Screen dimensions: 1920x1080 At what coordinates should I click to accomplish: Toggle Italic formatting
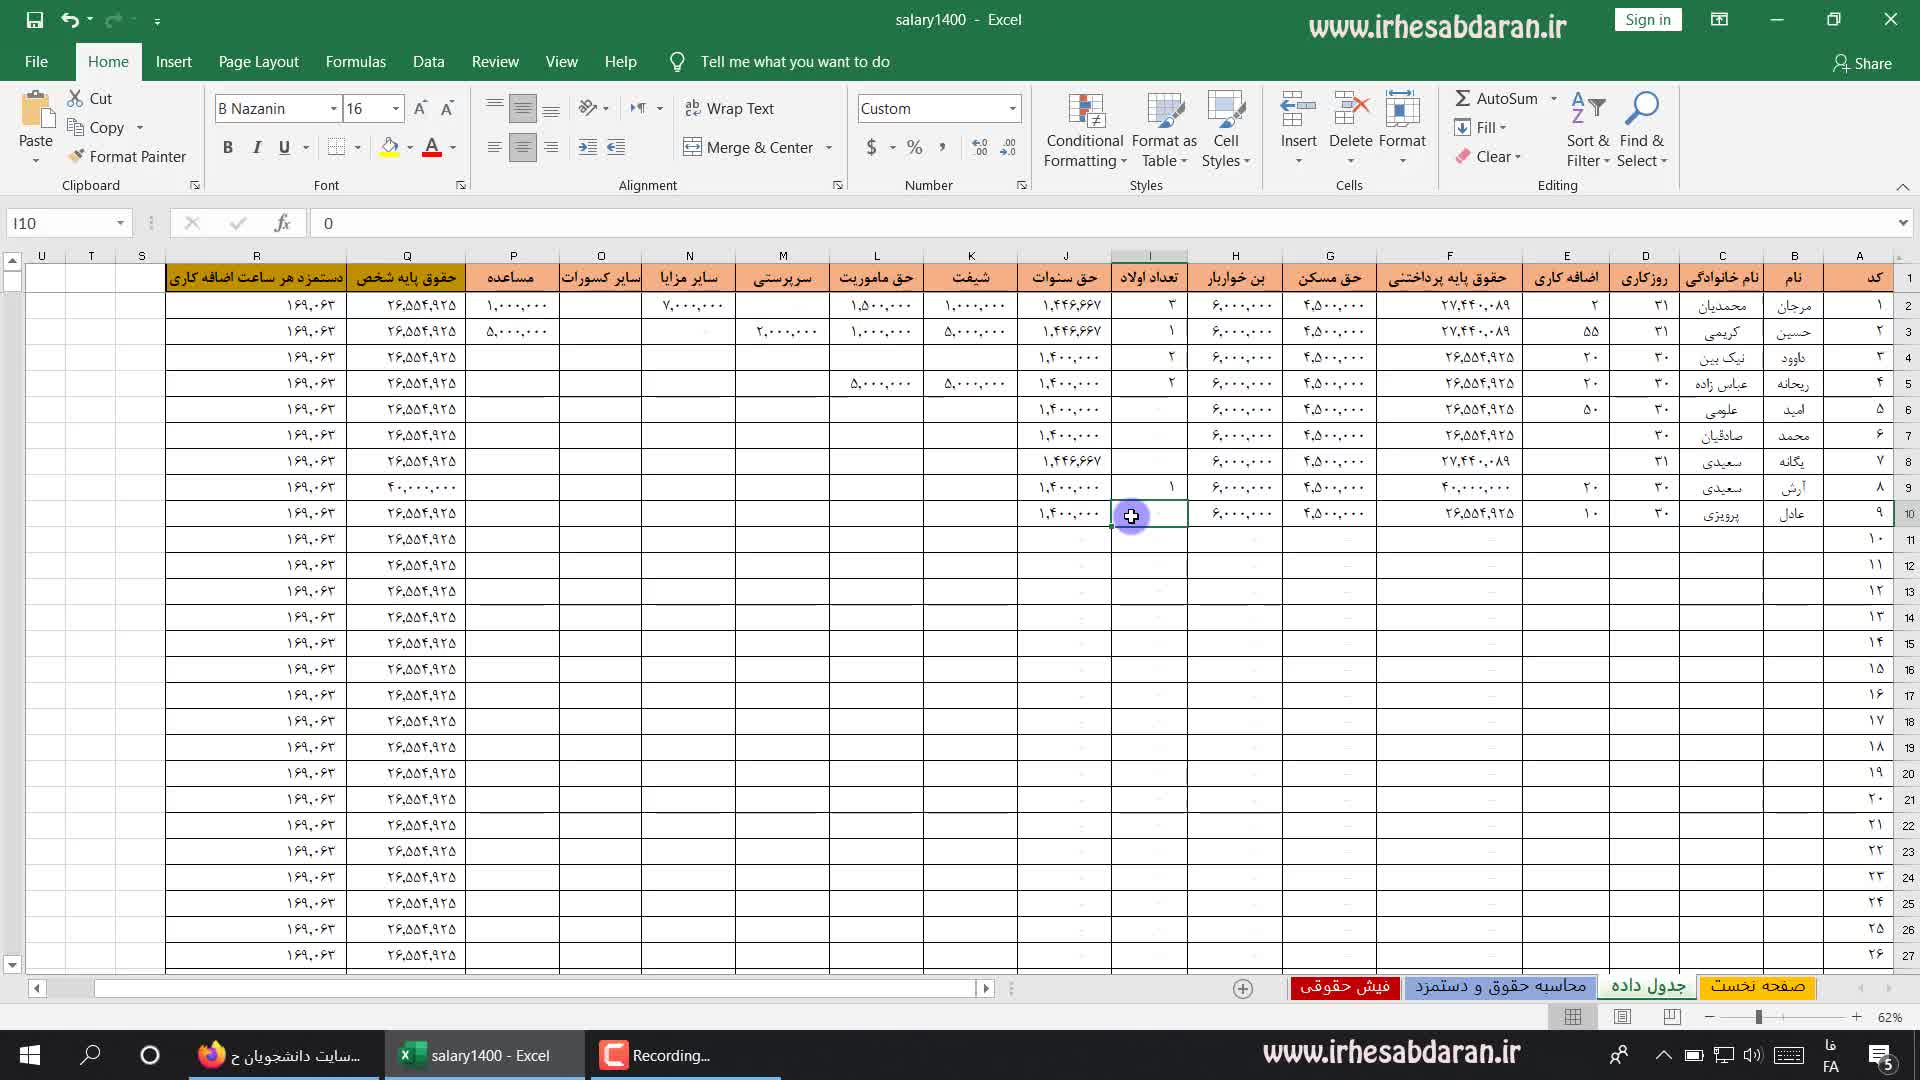(x=256, y=147)
